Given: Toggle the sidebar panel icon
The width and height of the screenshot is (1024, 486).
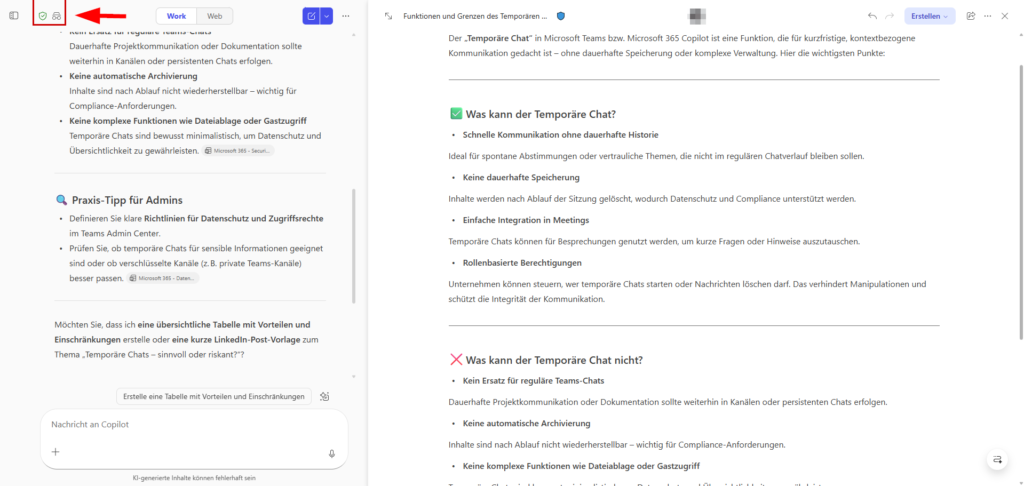Looking at the screenshot, I should click(x=14, y=16).
